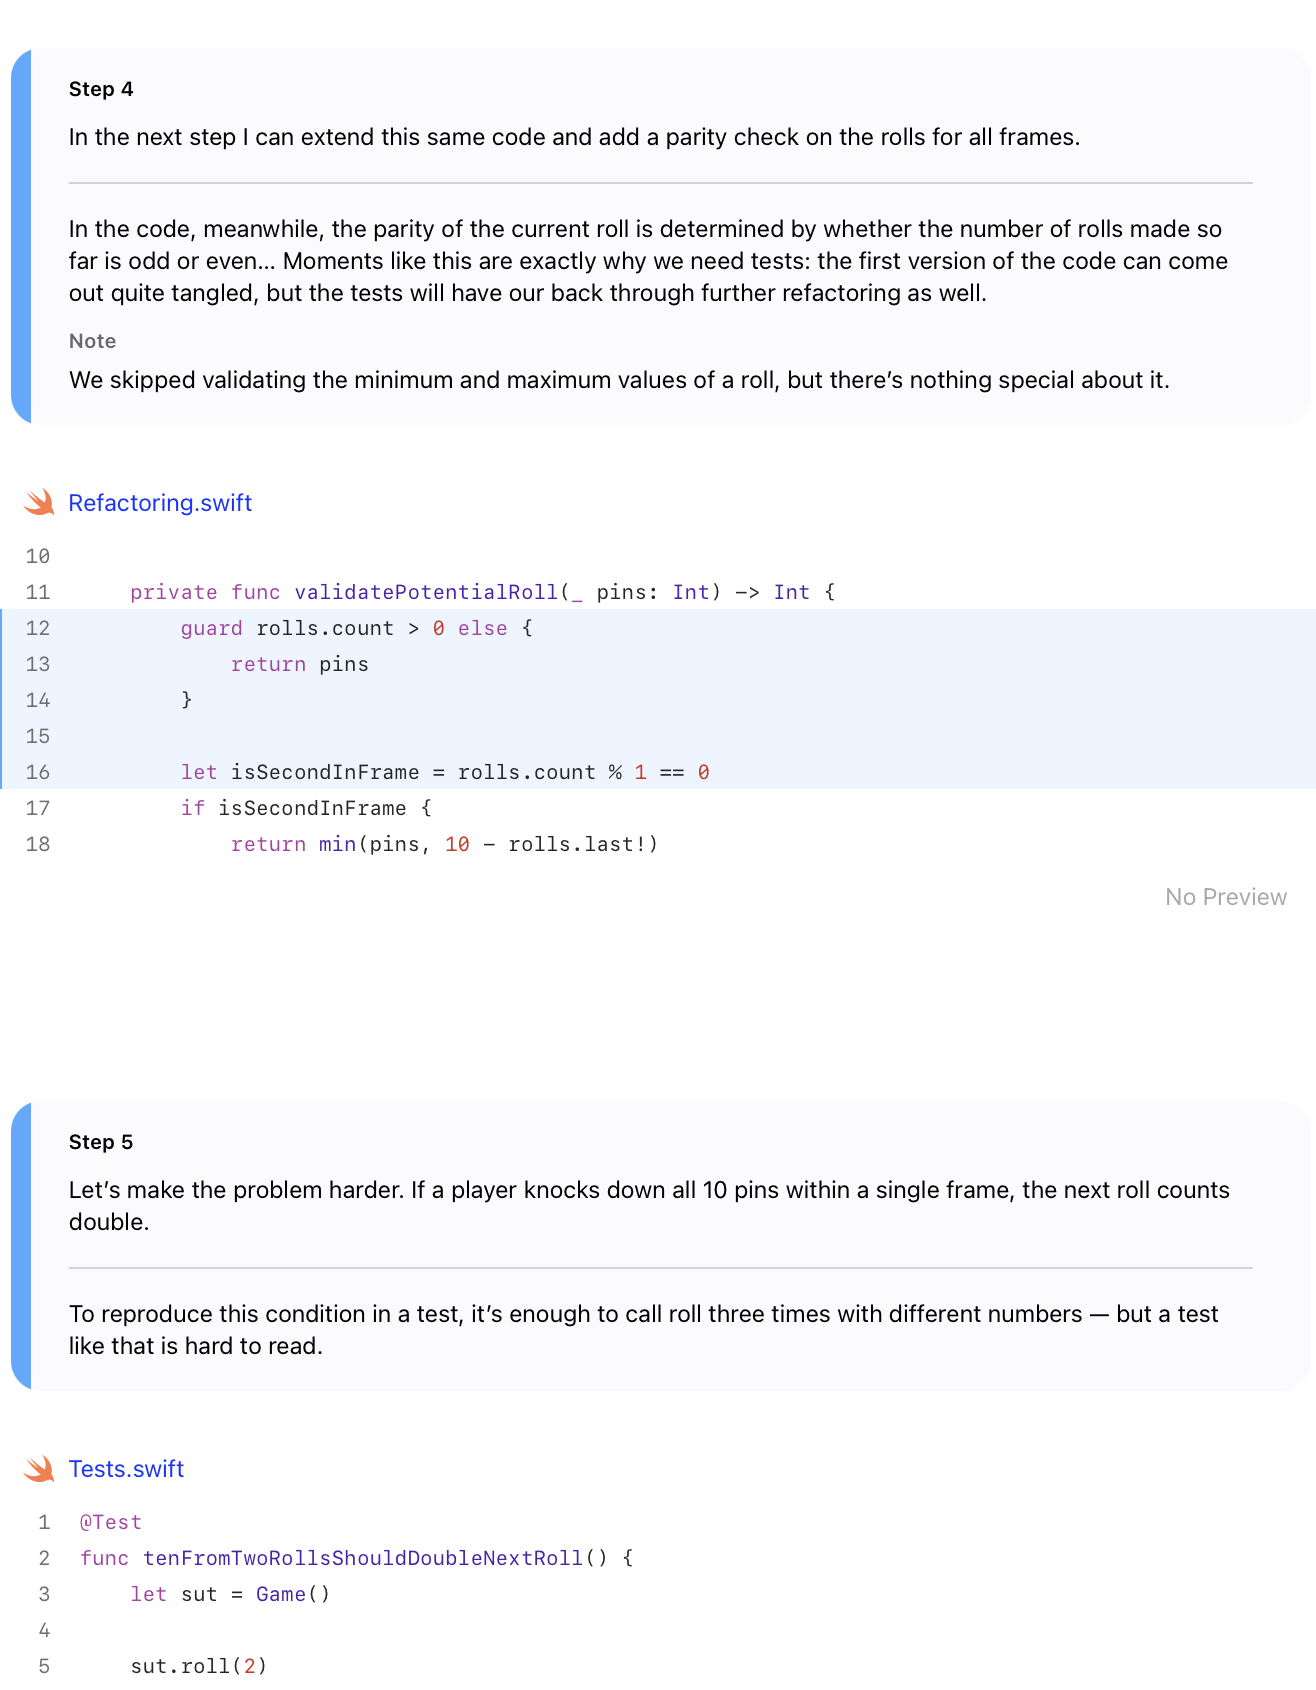
Task: Click the Note label in Step 4
Action: click(x=92, y=341)
